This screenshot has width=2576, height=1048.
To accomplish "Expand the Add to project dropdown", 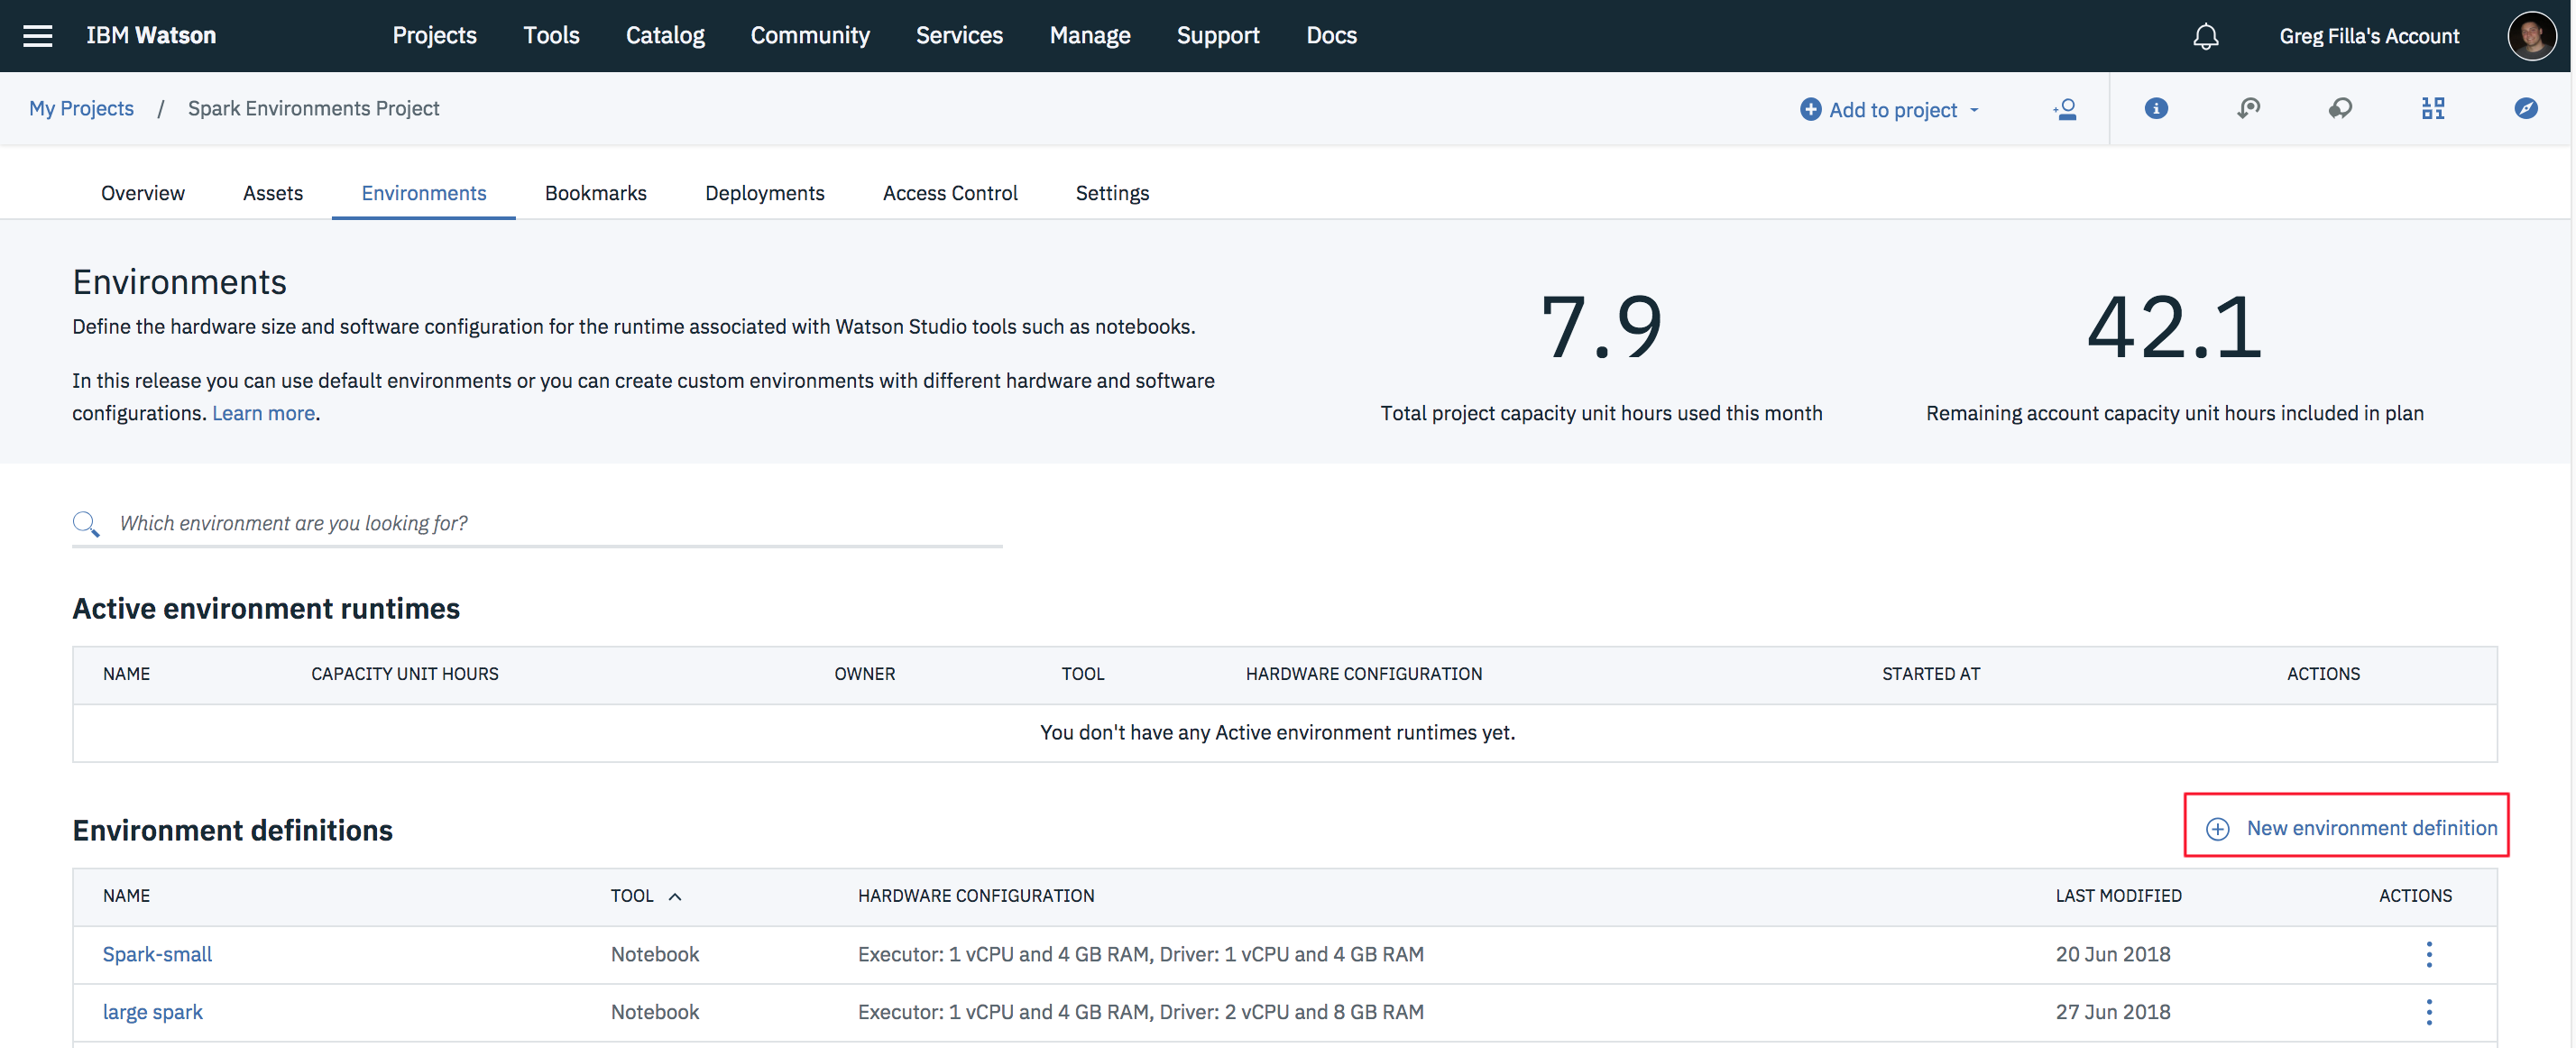I will (x=1889, y=110).
